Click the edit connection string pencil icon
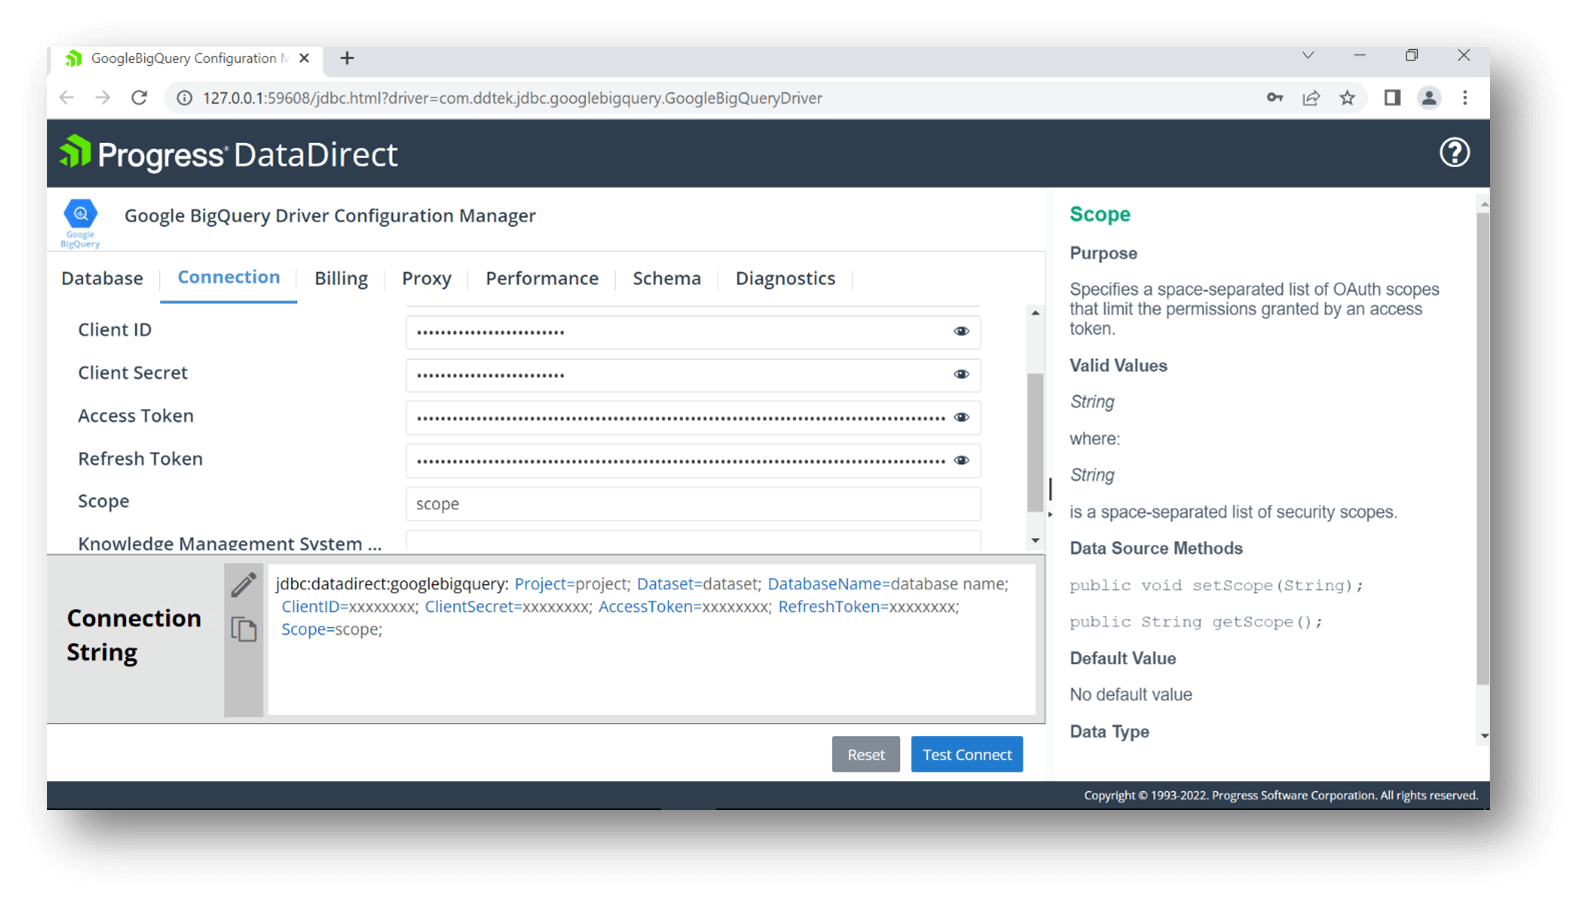Image resolution: width=1585 pixels, height=905 pixels. [x=244, y=584]
